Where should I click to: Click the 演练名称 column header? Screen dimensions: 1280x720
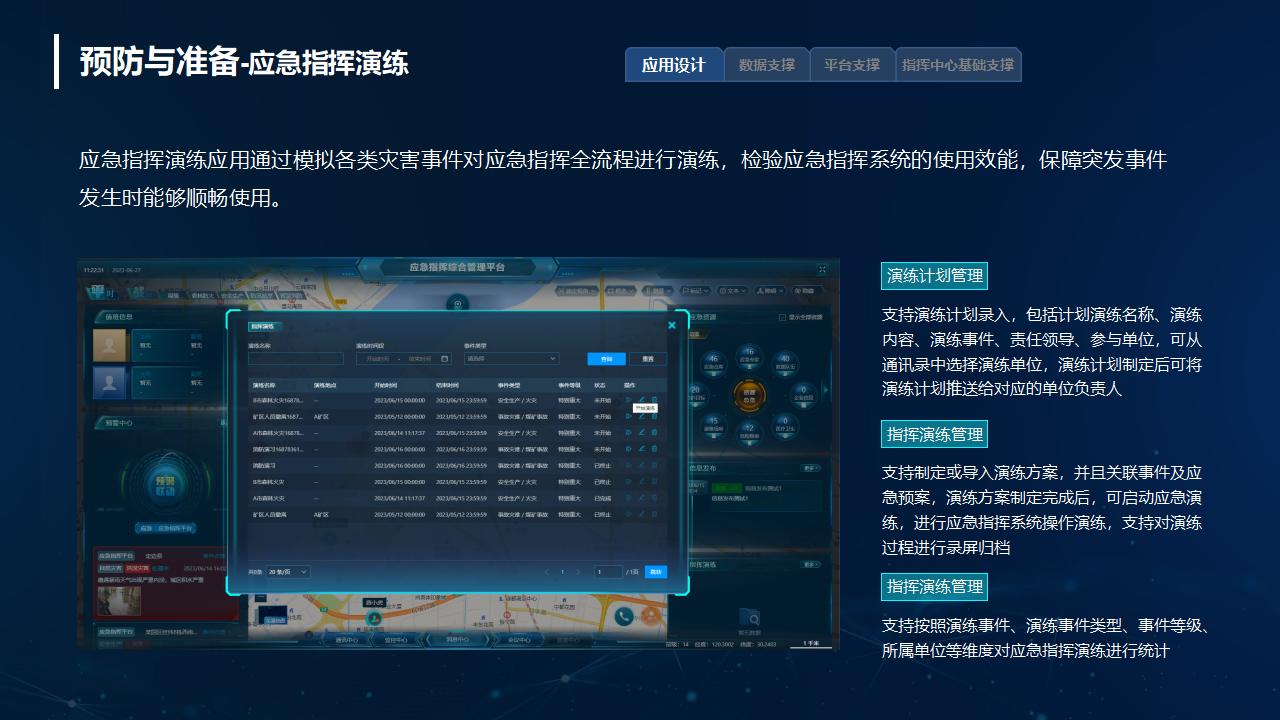(264, 384)
